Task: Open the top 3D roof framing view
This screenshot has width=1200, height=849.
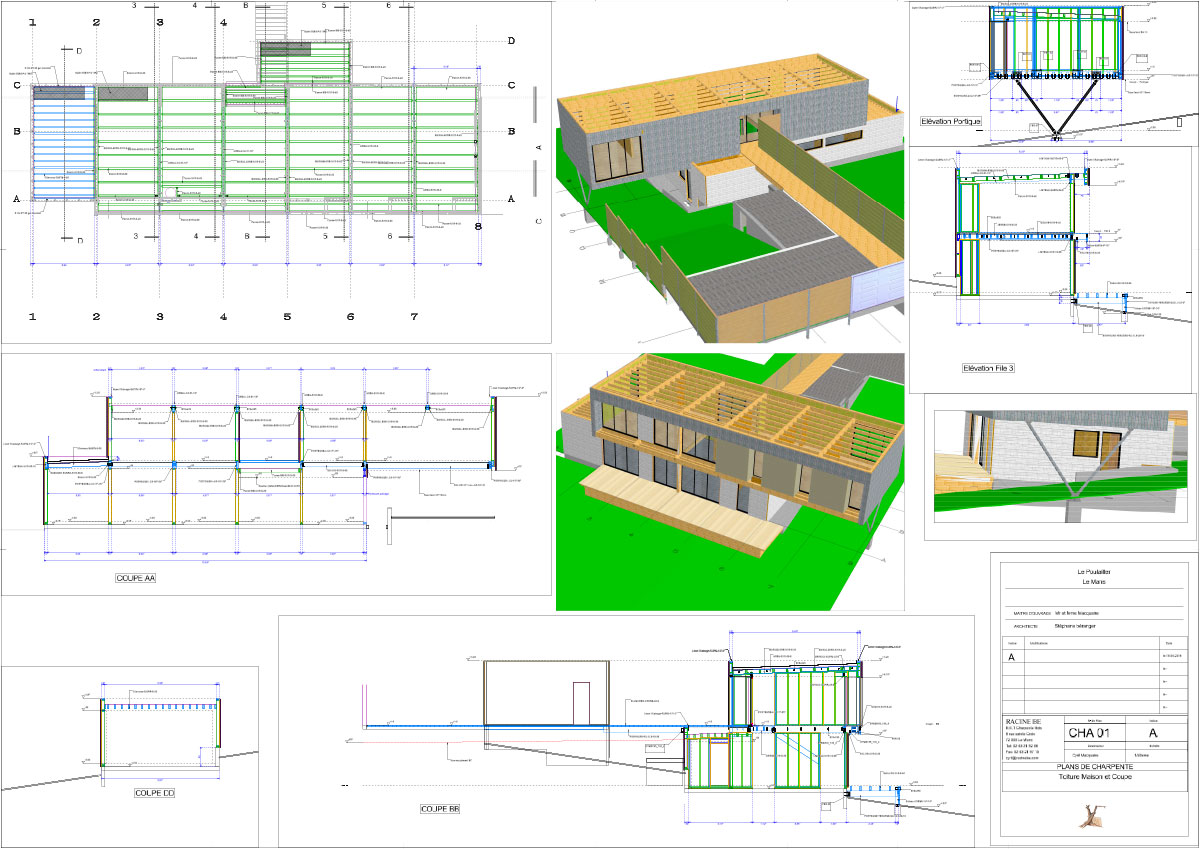Action: click(x=725, y=170)
